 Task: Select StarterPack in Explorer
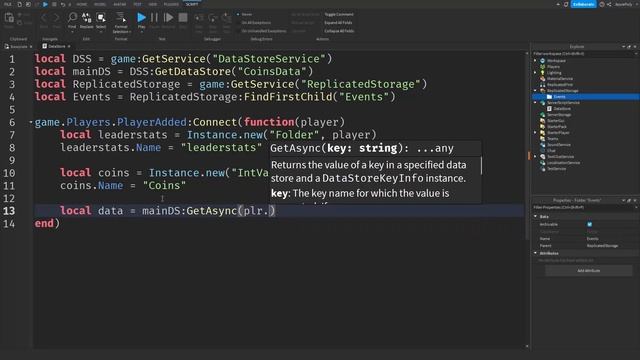556,127
